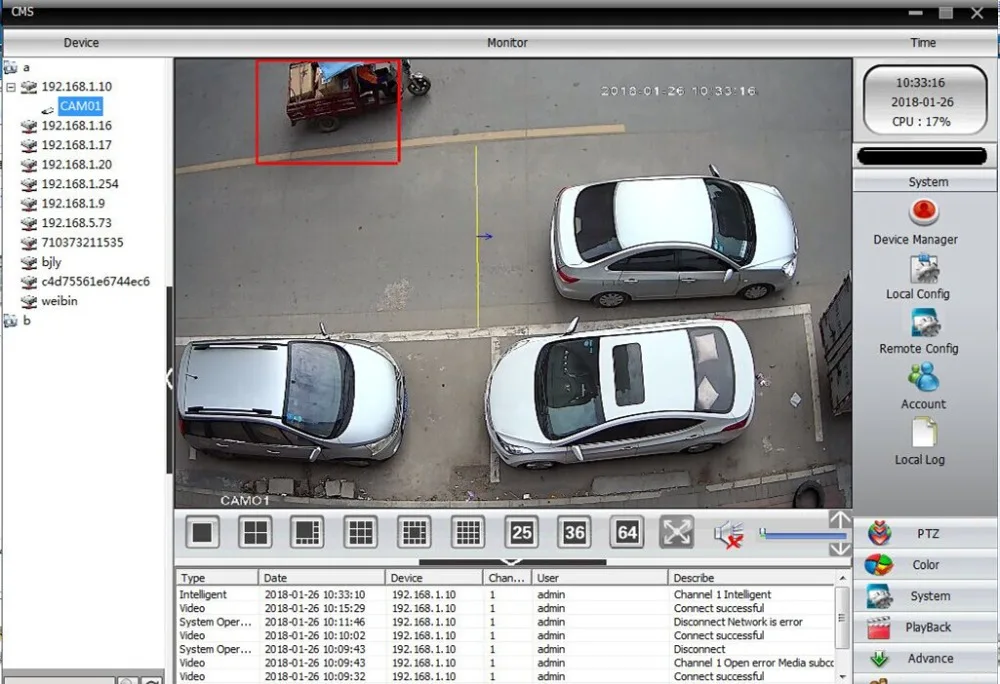Sort log by Chan... column
This screenshot has width=1000, height=684.
507,578
